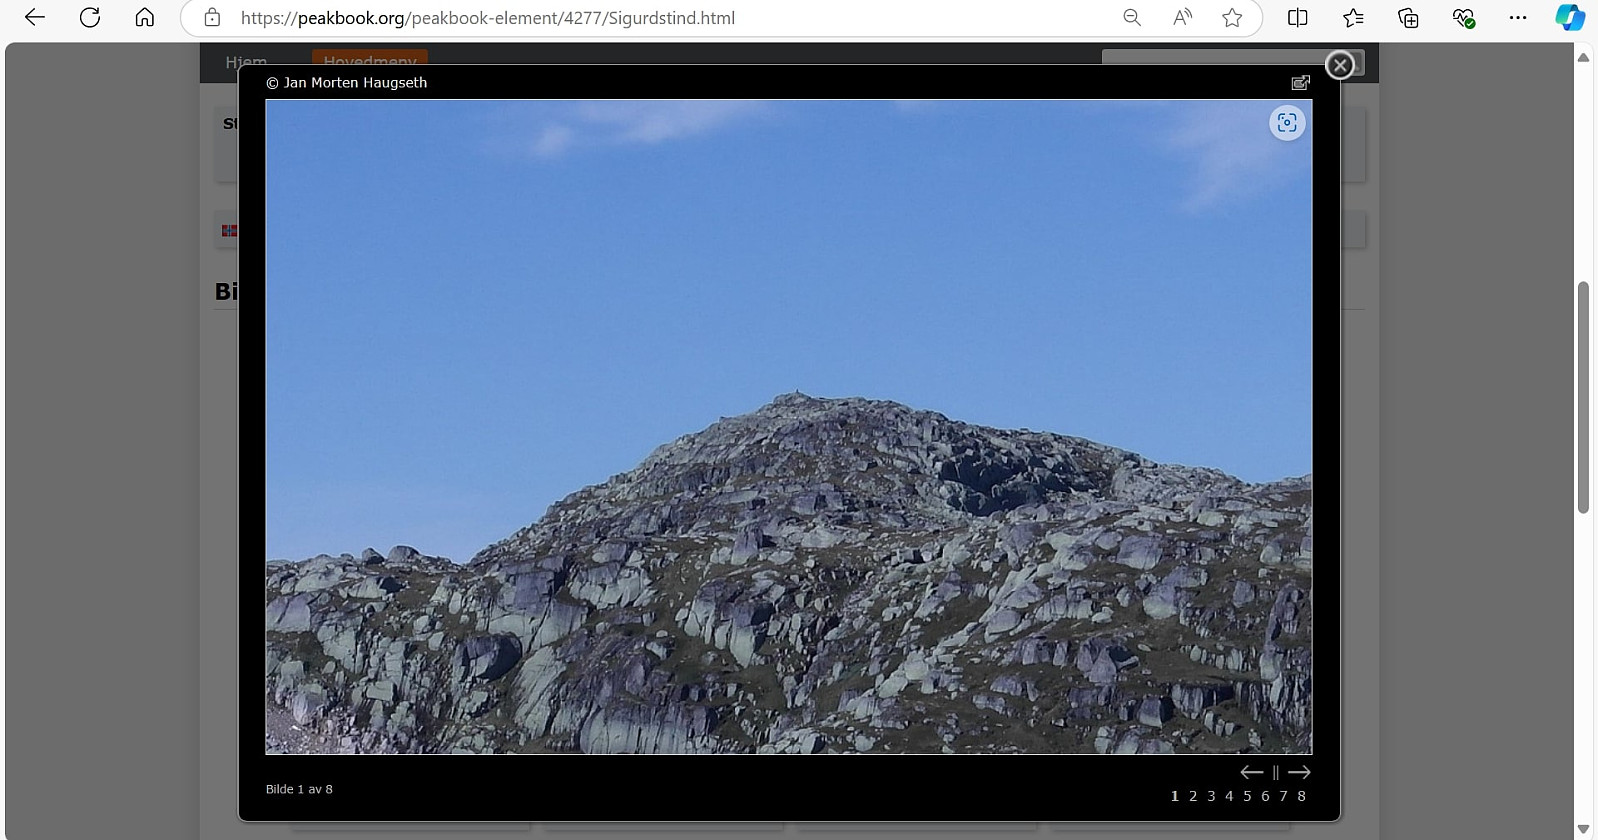Open the zoom out magnifier in address bar
The image size is (1598, 840).
[x=1132, y=17]
